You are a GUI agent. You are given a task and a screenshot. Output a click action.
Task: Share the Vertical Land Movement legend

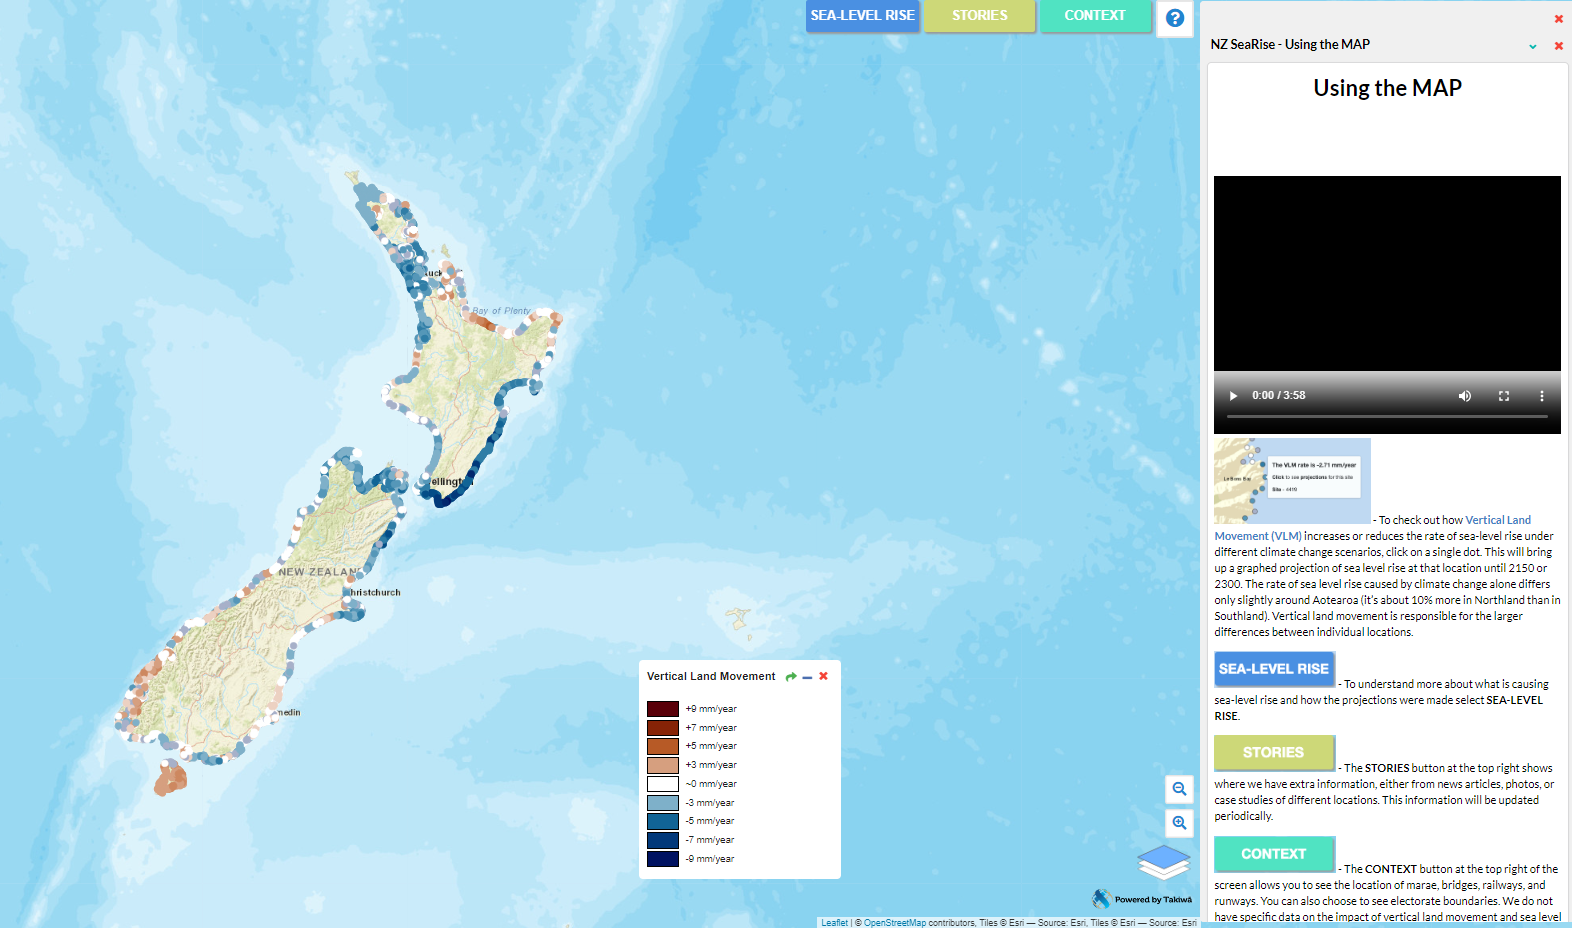tap(791, 677)
